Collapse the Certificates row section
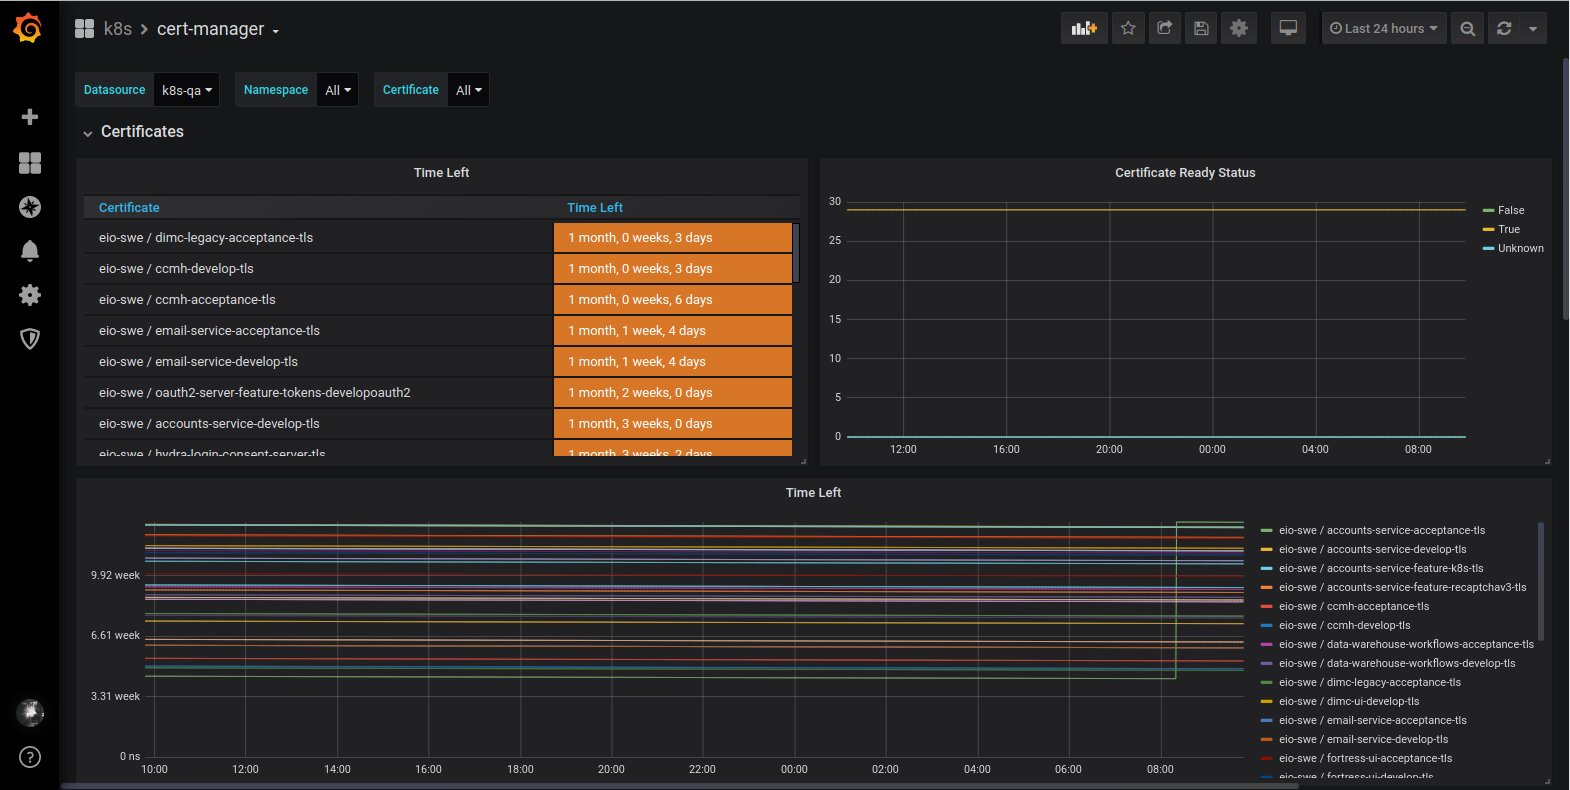Viewport: 1570px width, 790px height. [142, 132]
